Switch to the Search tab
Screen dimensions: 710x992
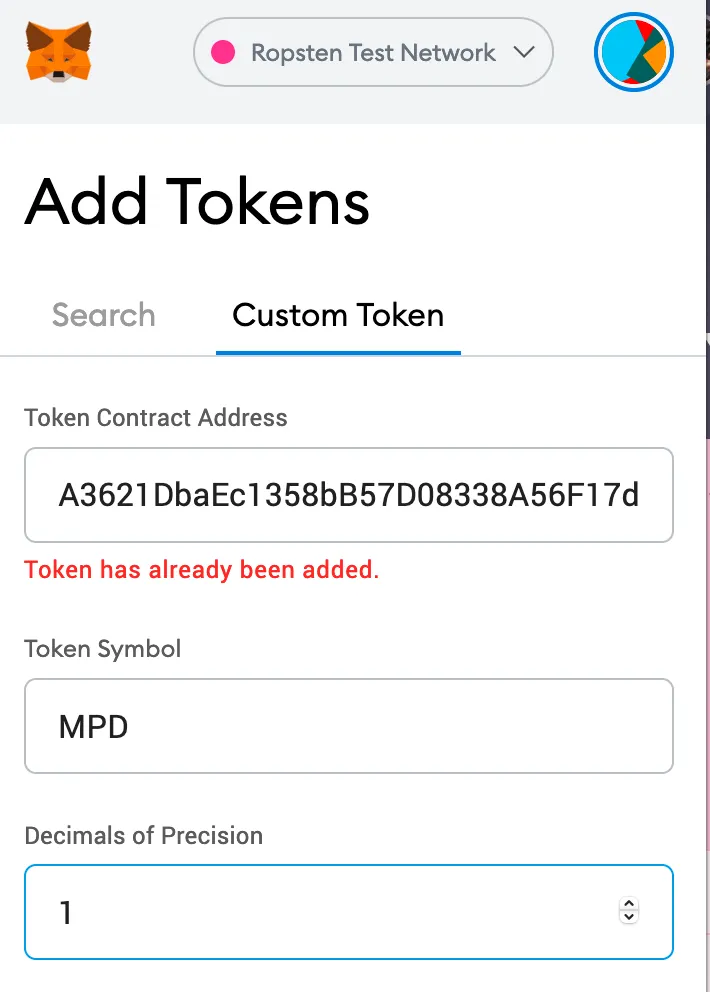point(104,316)
